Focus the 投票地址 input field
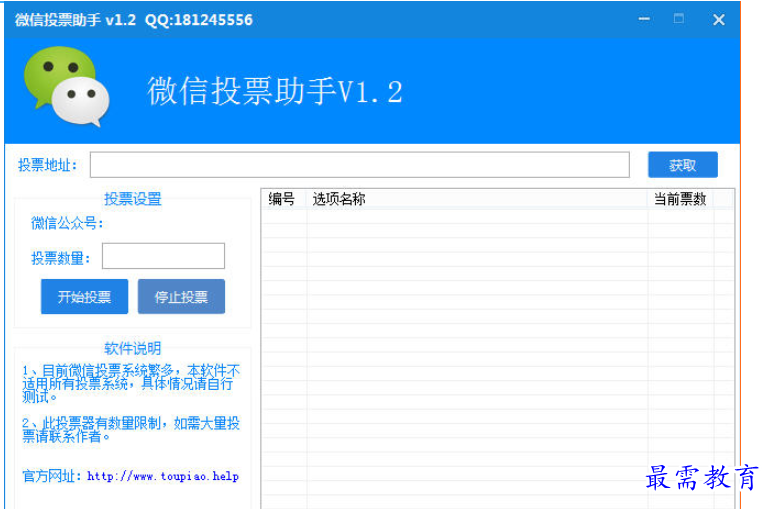This screenshot has height=509, width=767. 360,165
